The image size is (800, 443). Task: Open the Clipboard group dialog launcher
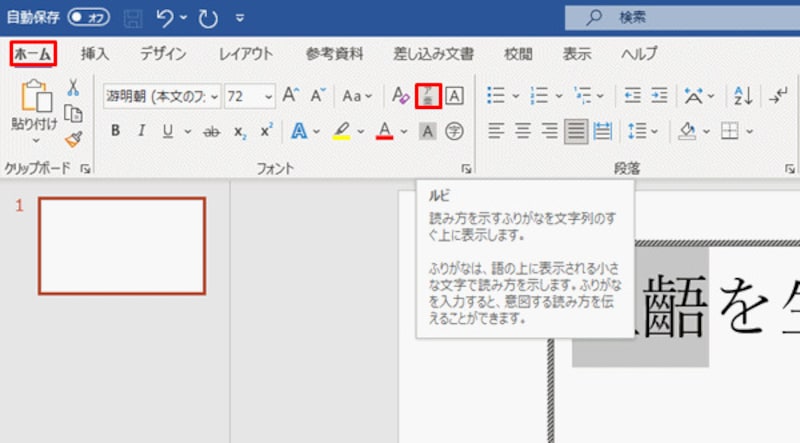click(x=85, y=169)
